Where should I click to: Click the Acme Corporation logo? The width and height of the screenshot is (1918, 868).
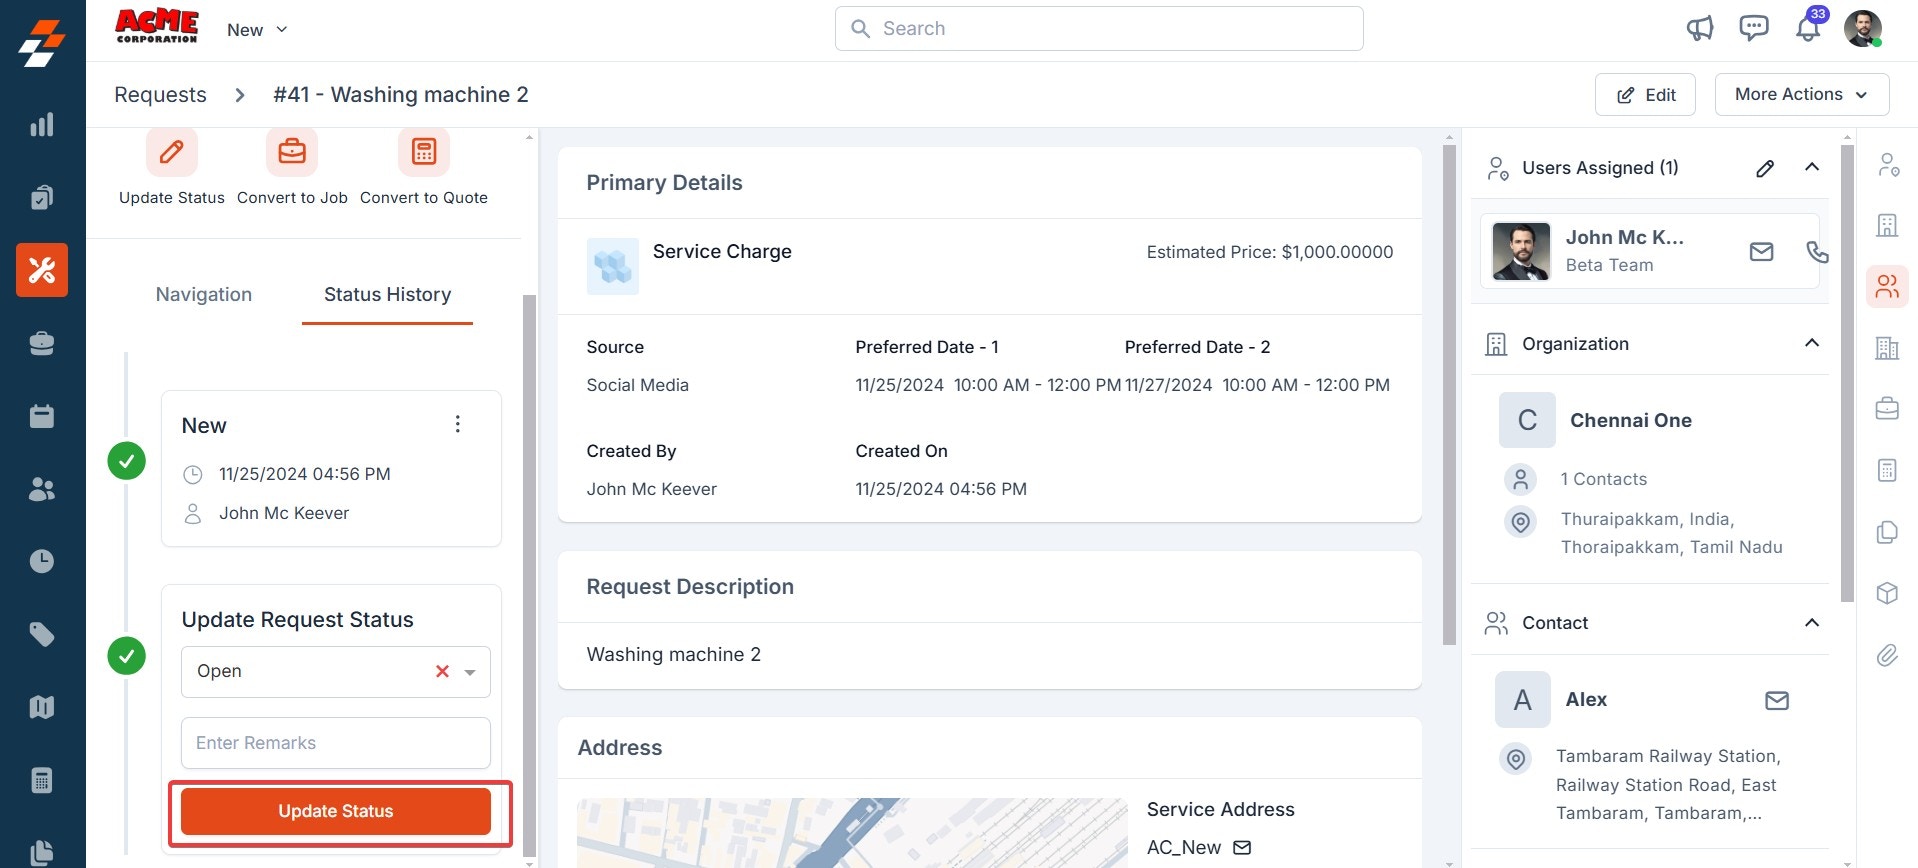[x=157, y=27]
